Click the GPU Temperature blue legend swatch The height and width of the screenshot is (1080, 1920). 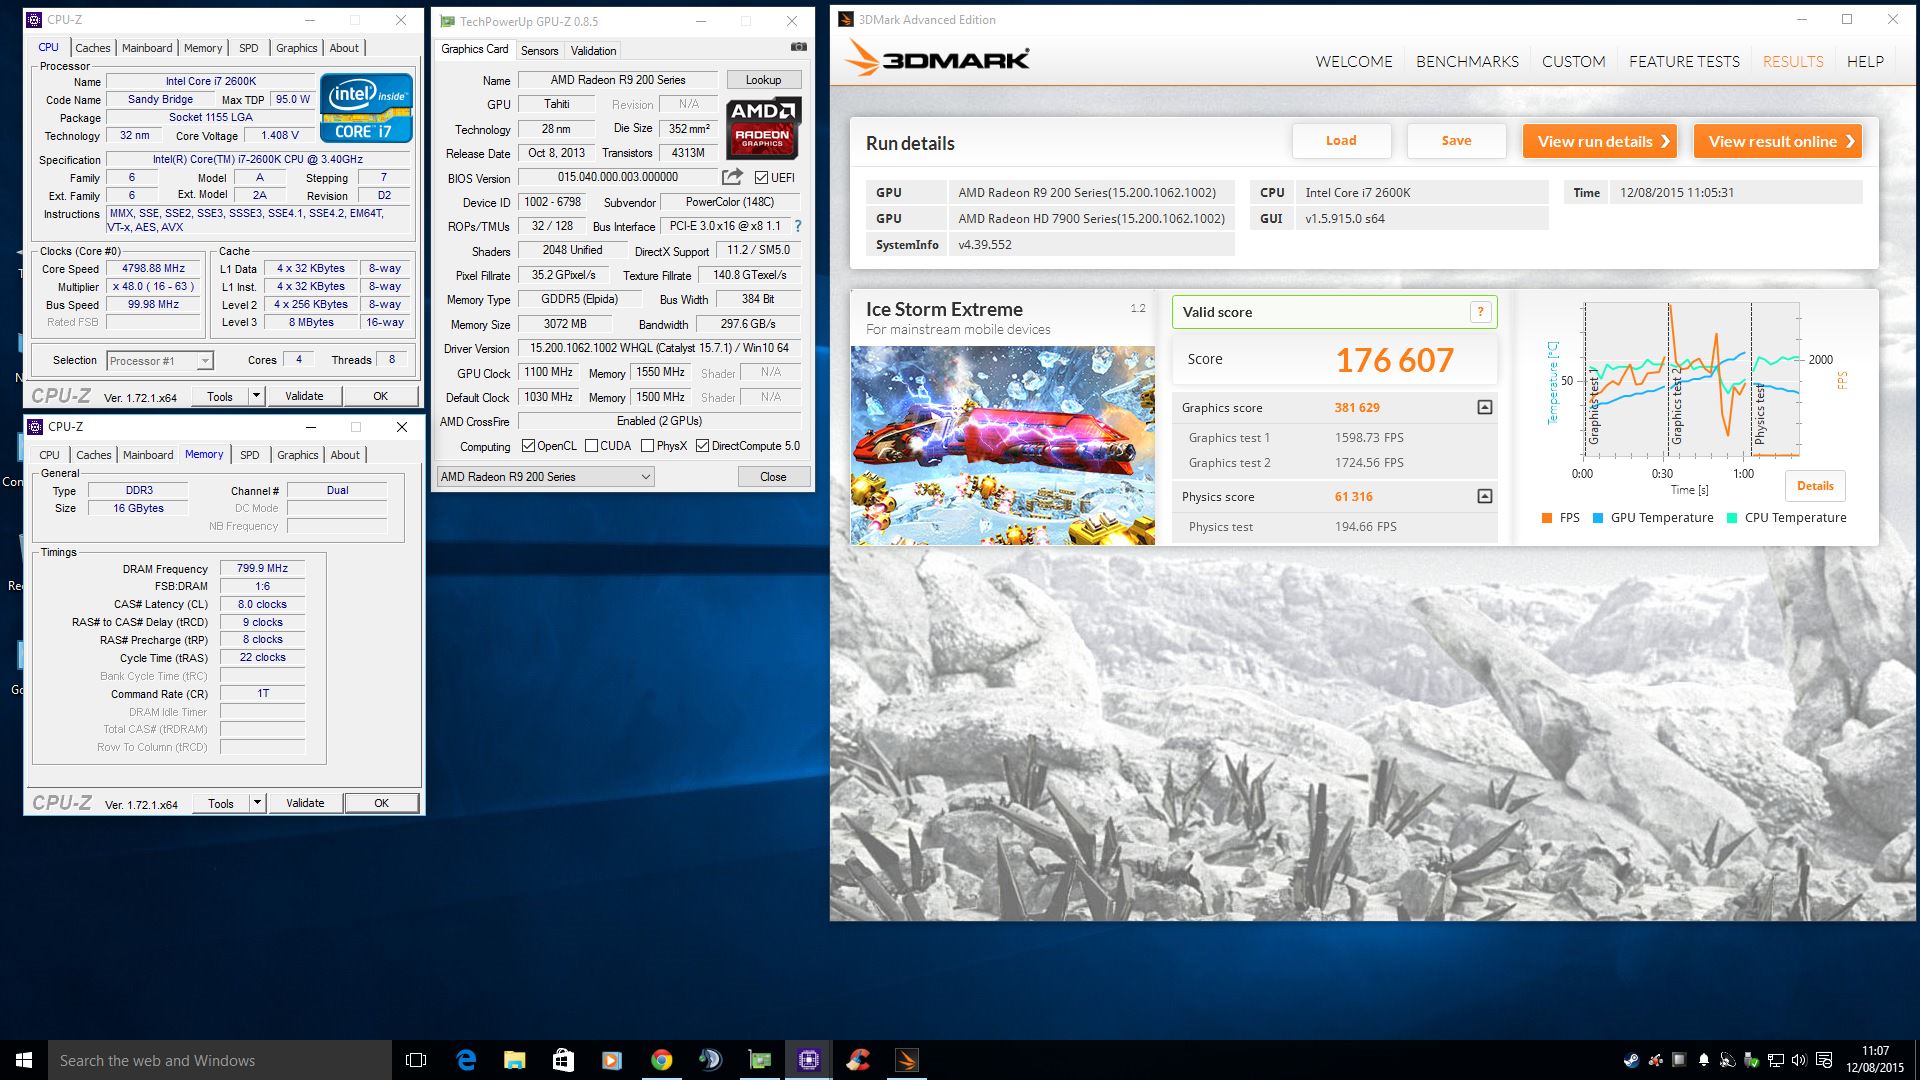(1598, 518)
